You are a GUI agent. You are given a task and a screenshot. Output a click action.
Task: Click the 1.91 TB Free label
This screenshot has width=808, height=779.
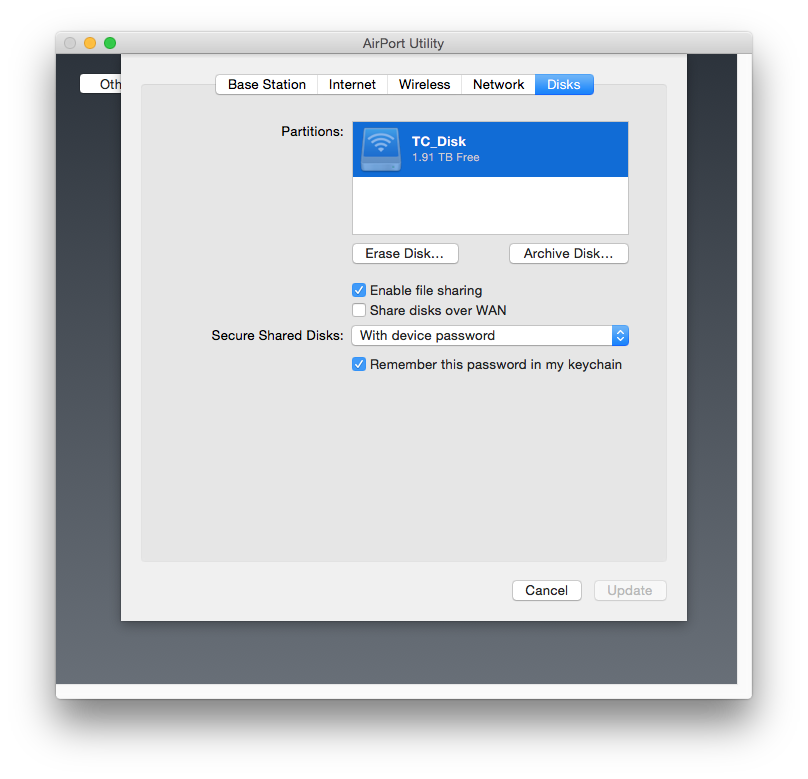445,157
